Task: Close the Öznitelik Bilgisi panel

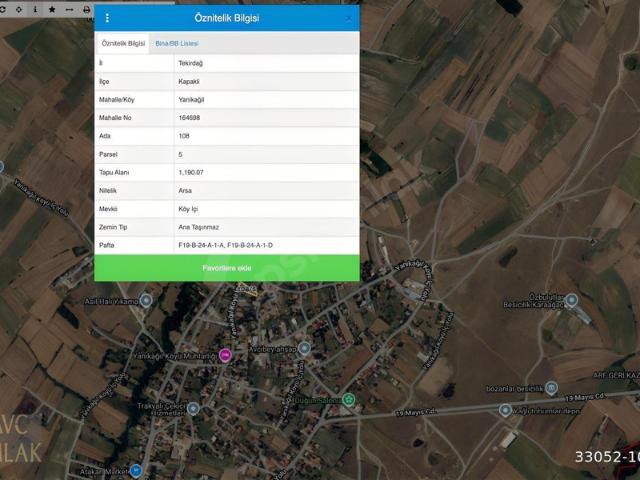Action: point(348,18)
